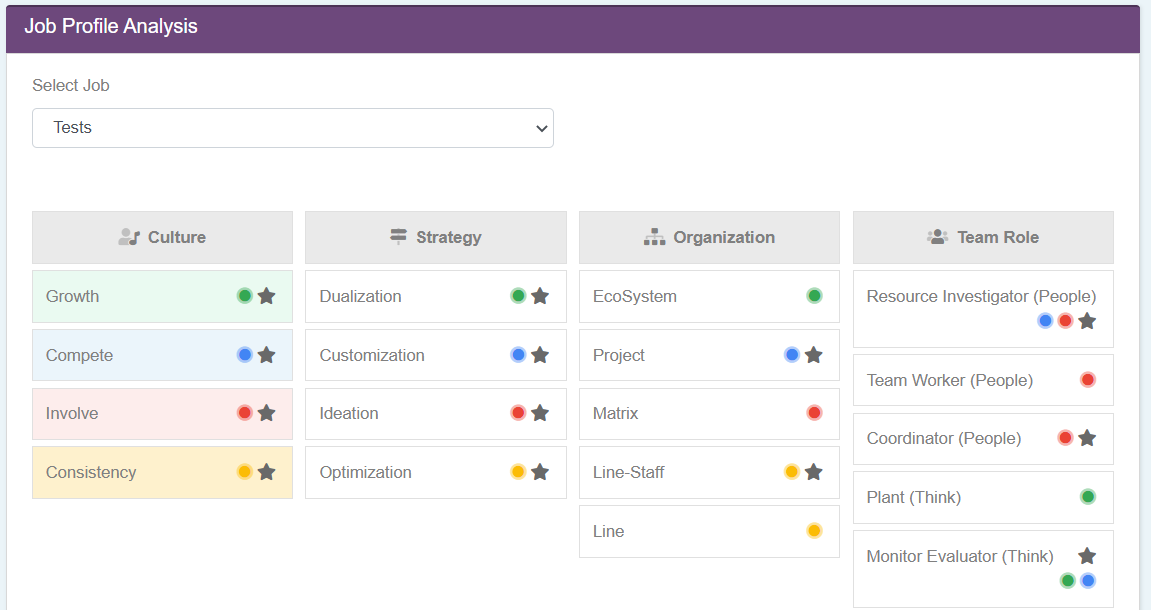
Task: Click the blue dot beside Compete
Action: click(x=244, y=355)
